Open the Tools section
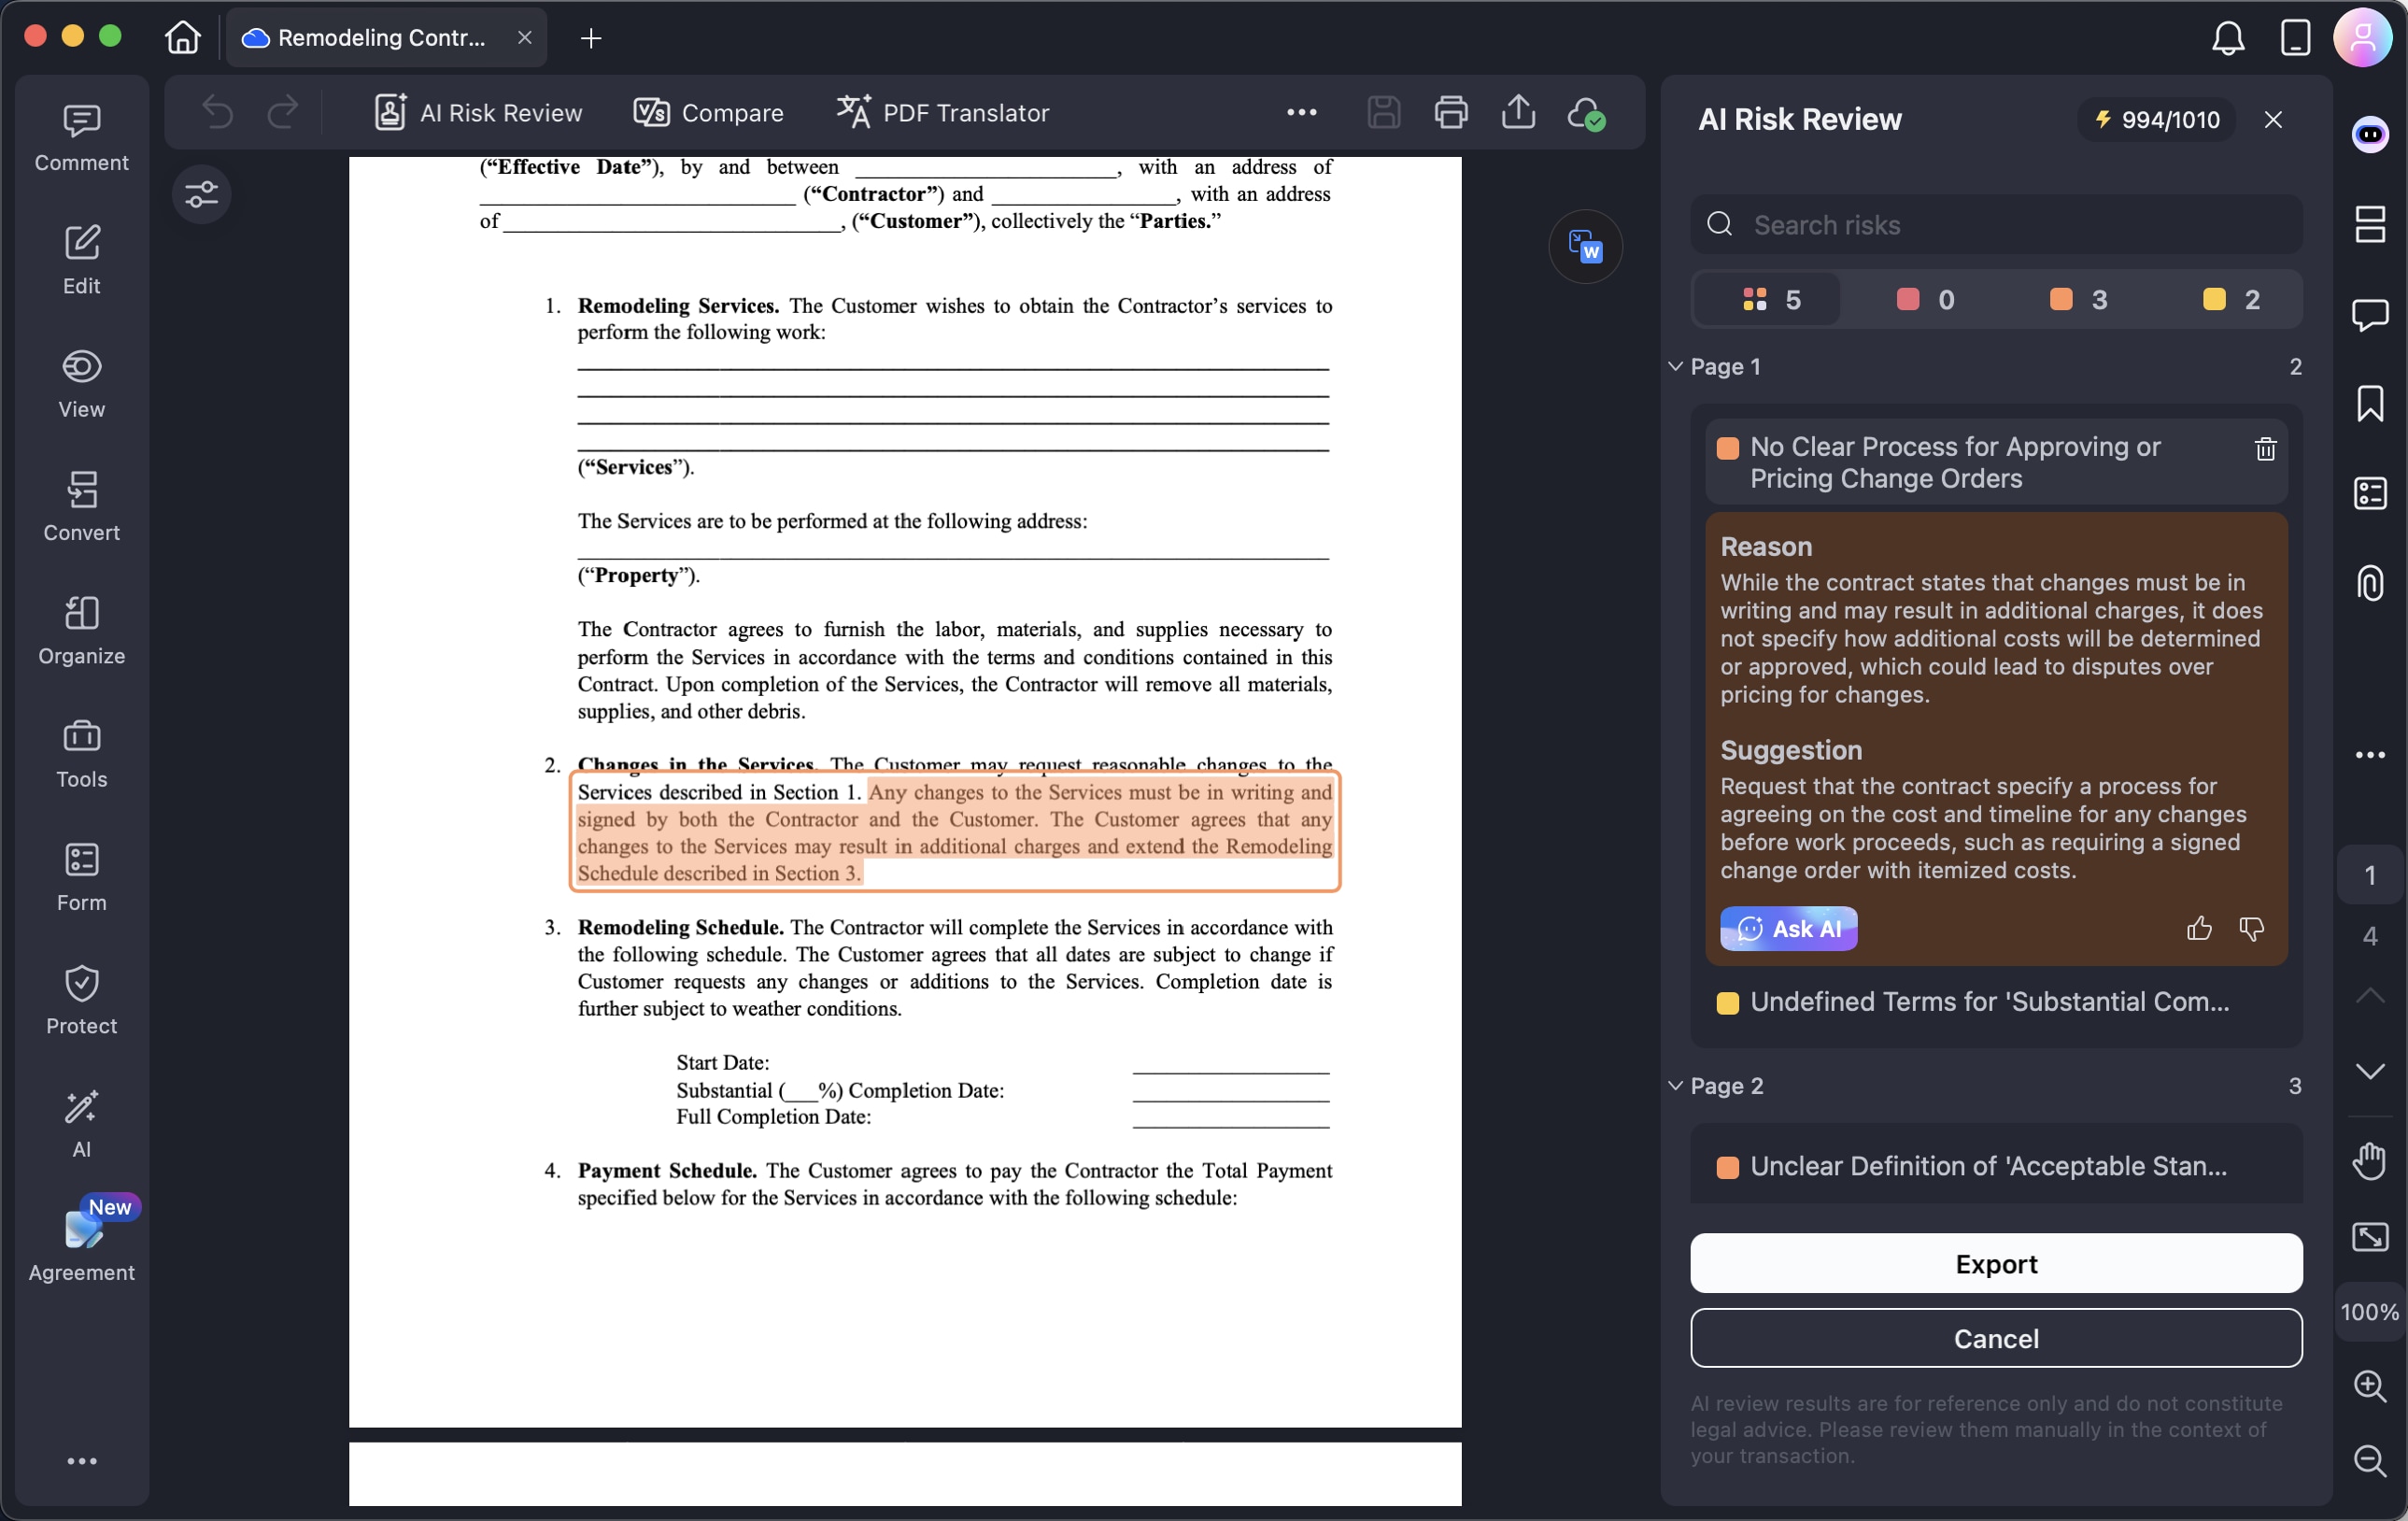This screenshot has width=2408, height=1521. pyautogui.click(x=81, y=754)
